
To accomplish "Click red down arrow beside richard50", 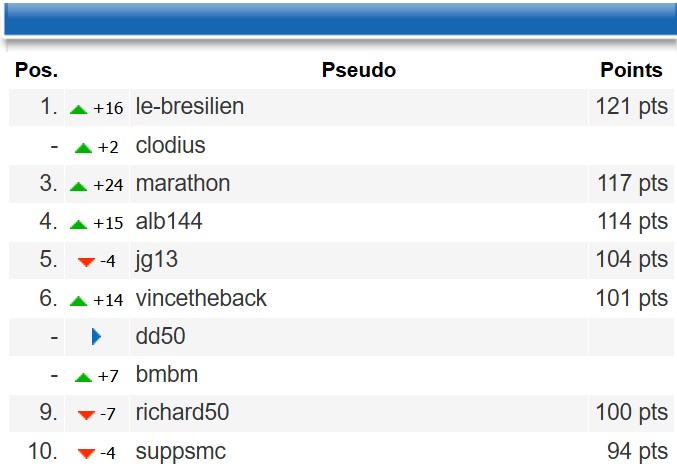I will coord(86,415).
